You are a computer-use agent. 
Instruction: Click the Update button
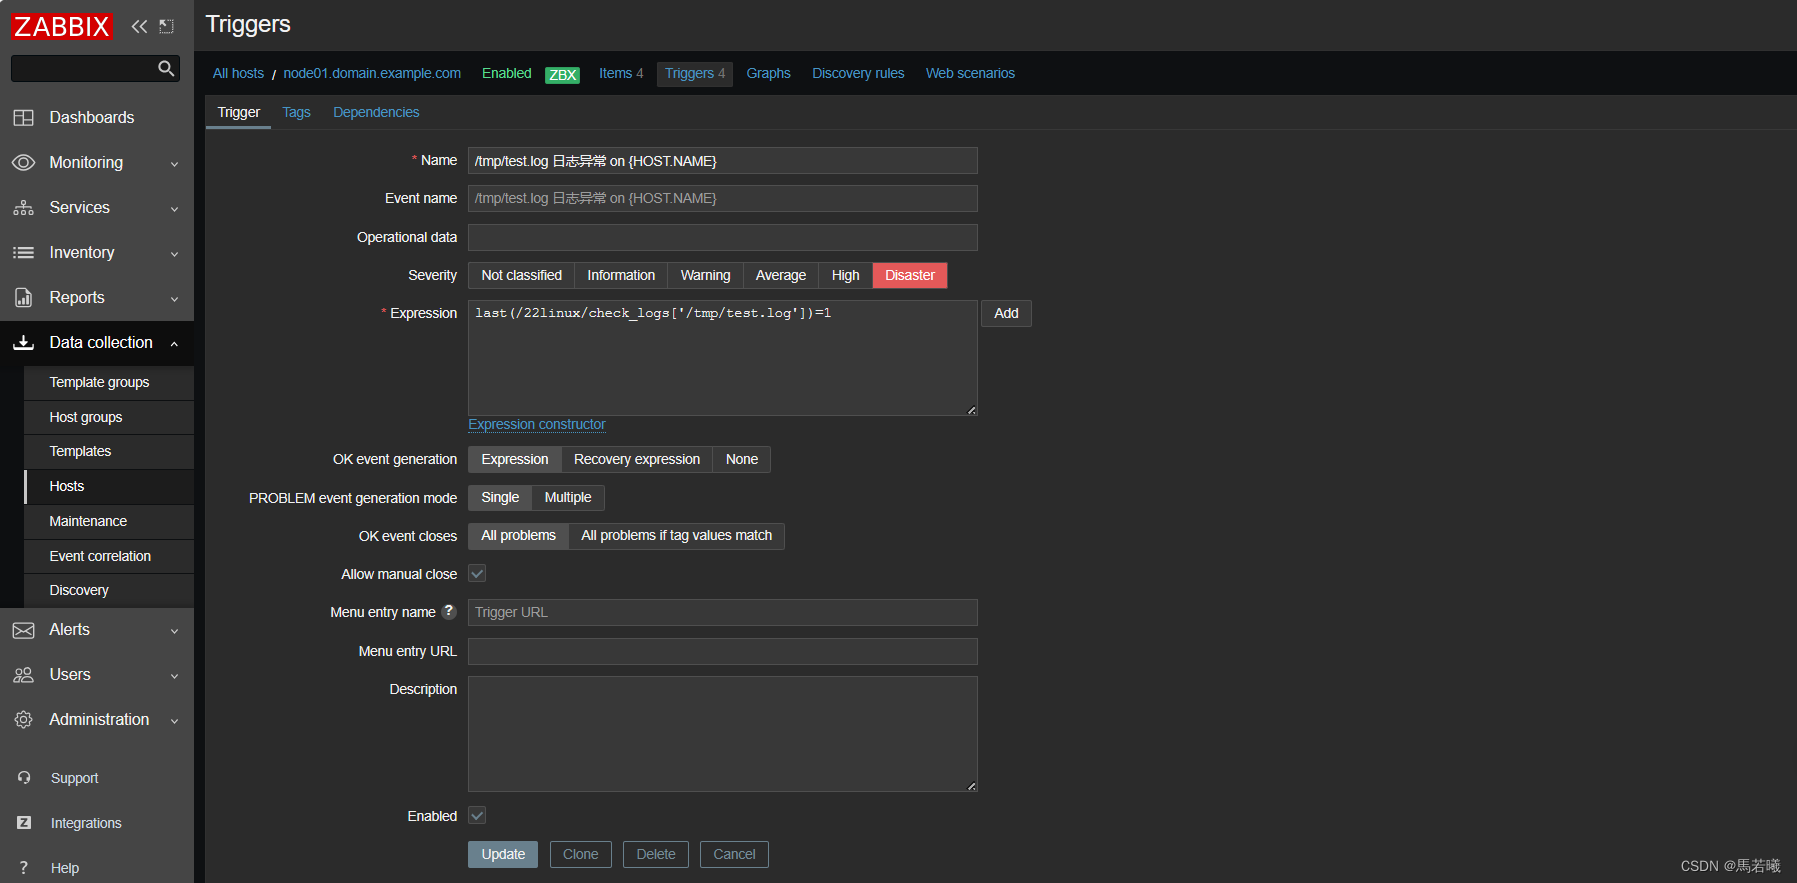point(503,854)
